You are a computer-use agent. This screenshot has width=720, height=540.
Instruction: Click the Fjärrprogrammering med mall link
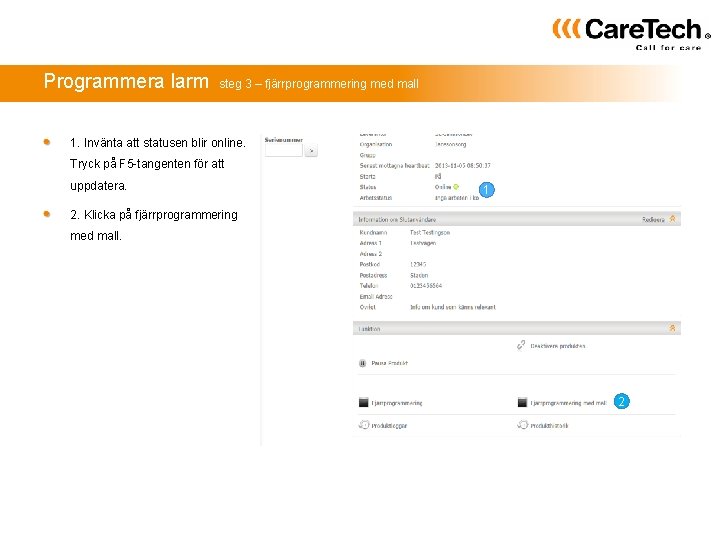[568, 403]
